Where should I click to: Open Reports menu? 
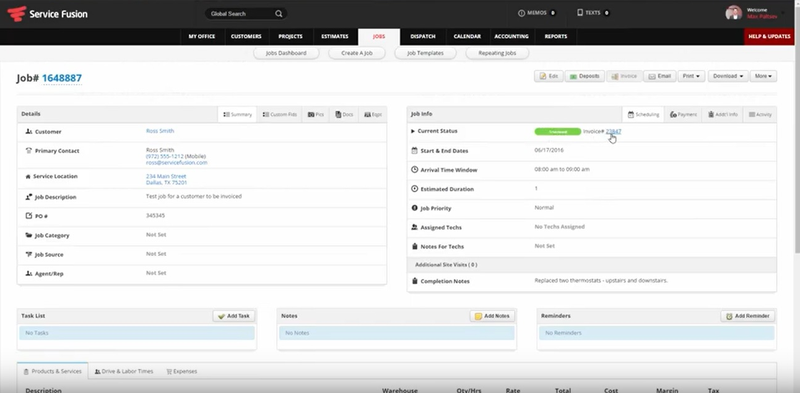556,37
